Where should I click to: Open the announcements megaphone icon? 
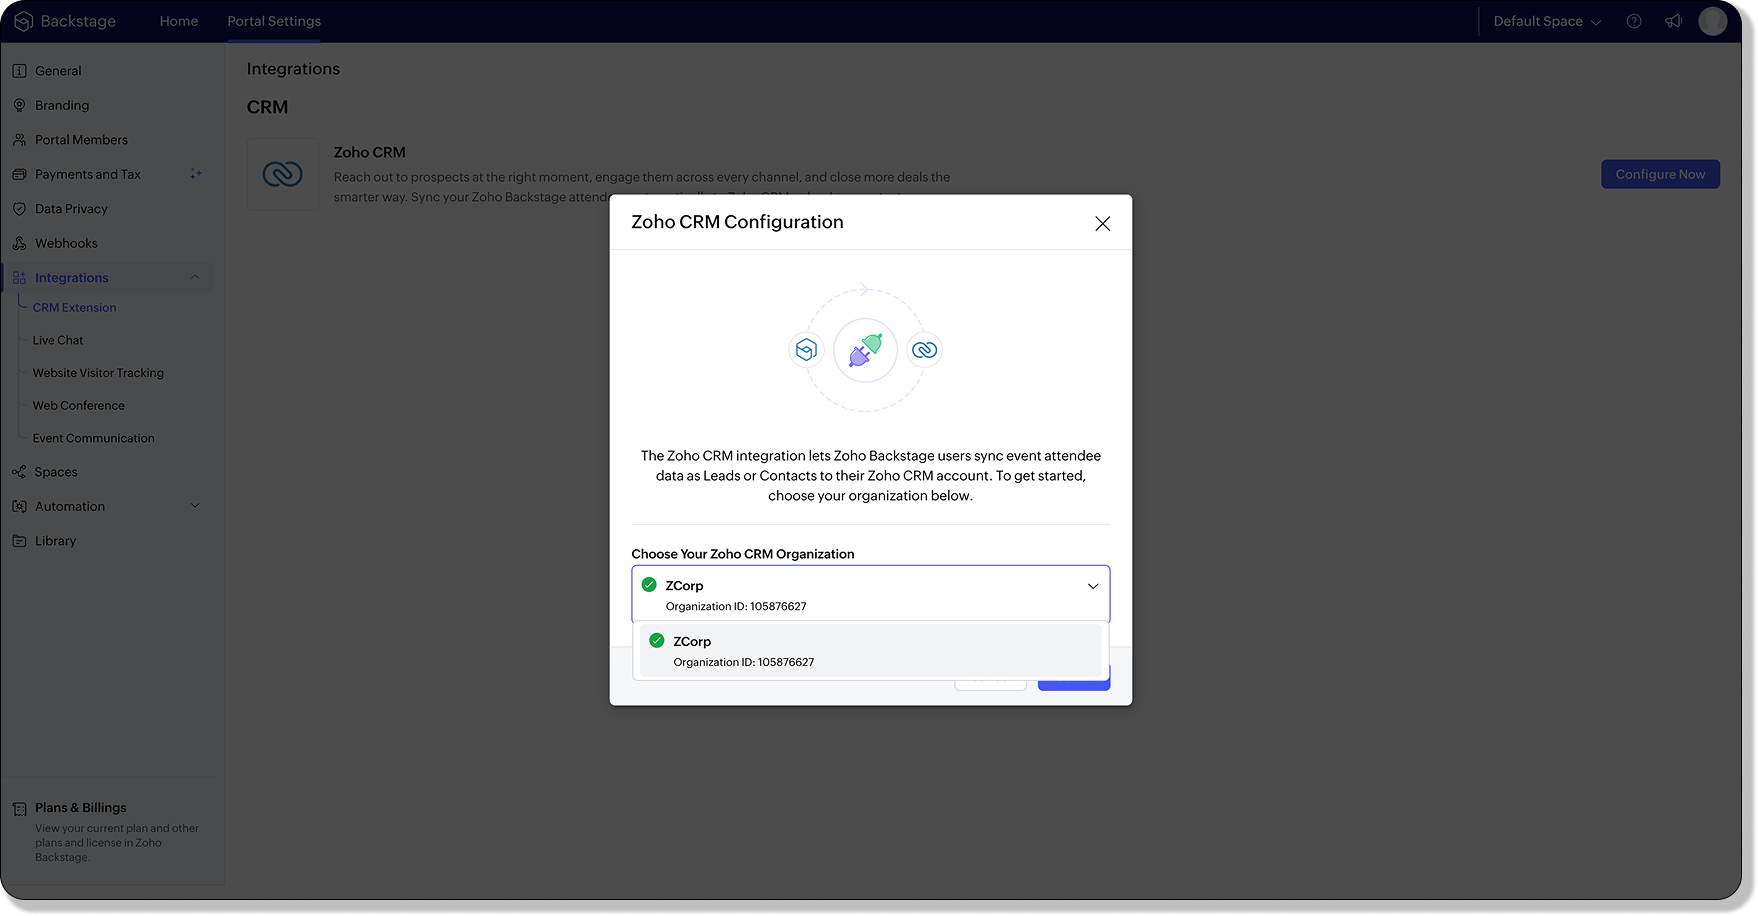1673,21
